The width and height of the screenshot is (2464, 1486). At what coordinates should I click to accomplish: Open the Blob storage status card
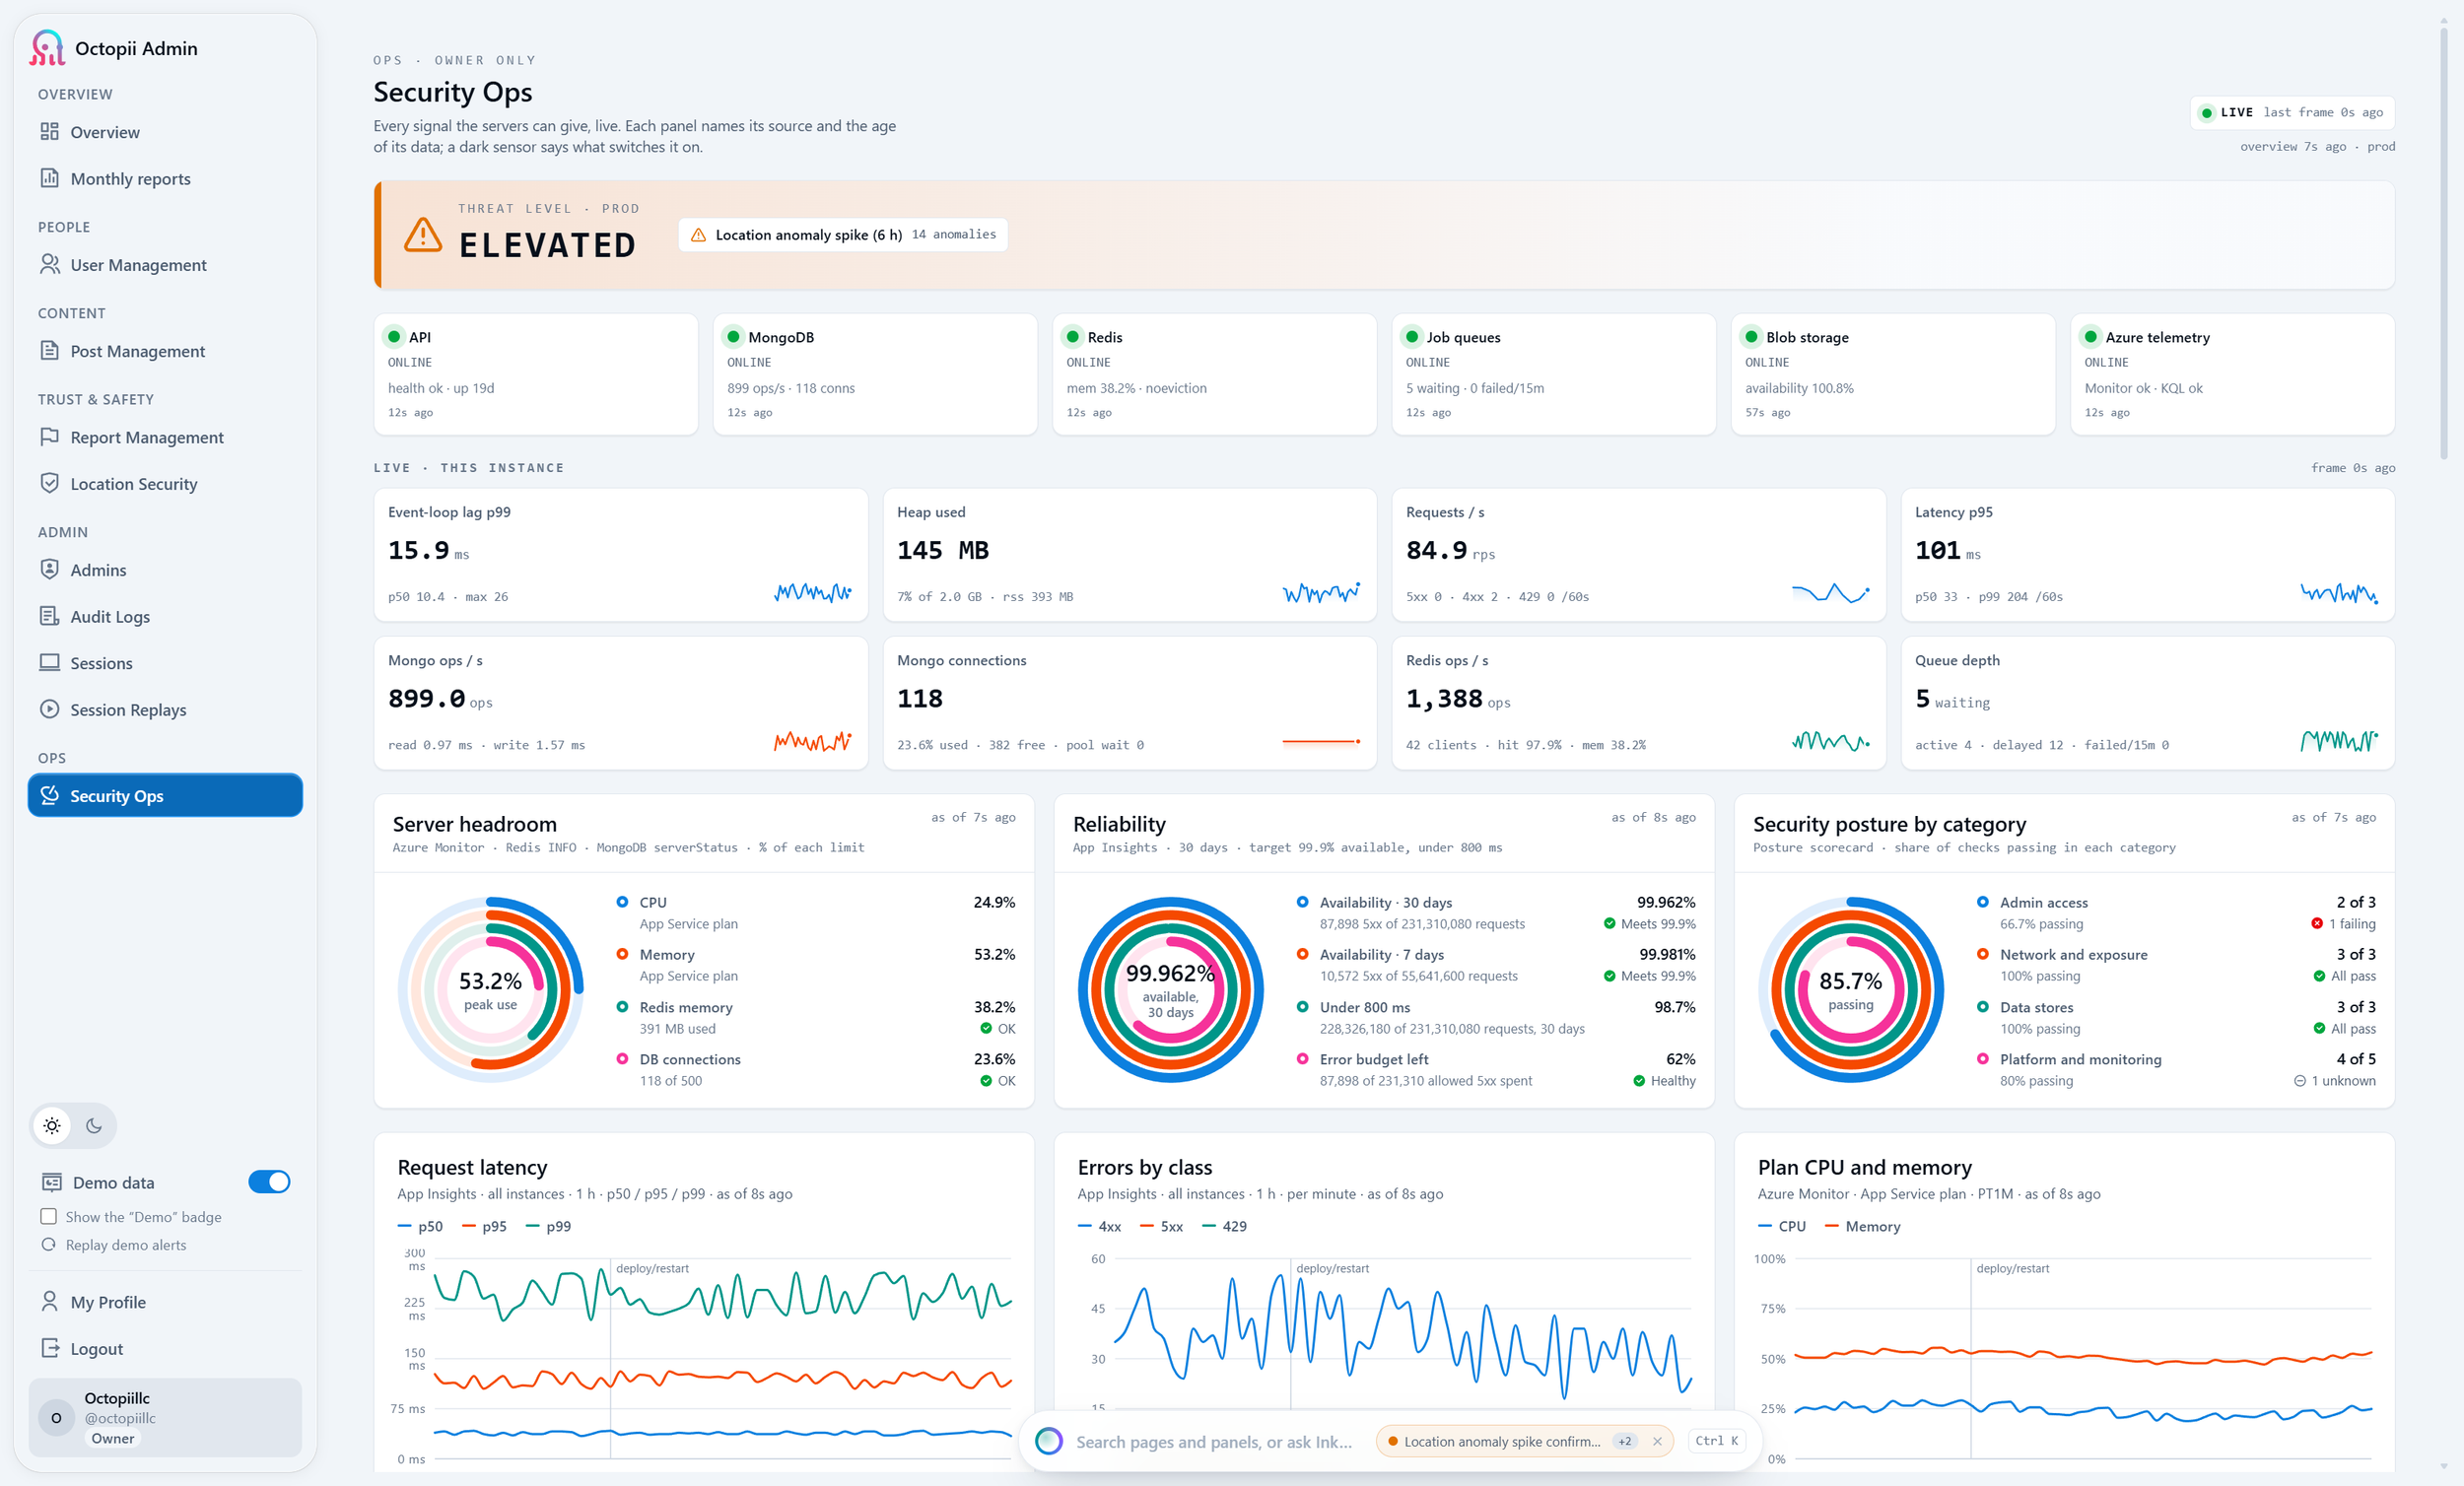pos(1893,374)
